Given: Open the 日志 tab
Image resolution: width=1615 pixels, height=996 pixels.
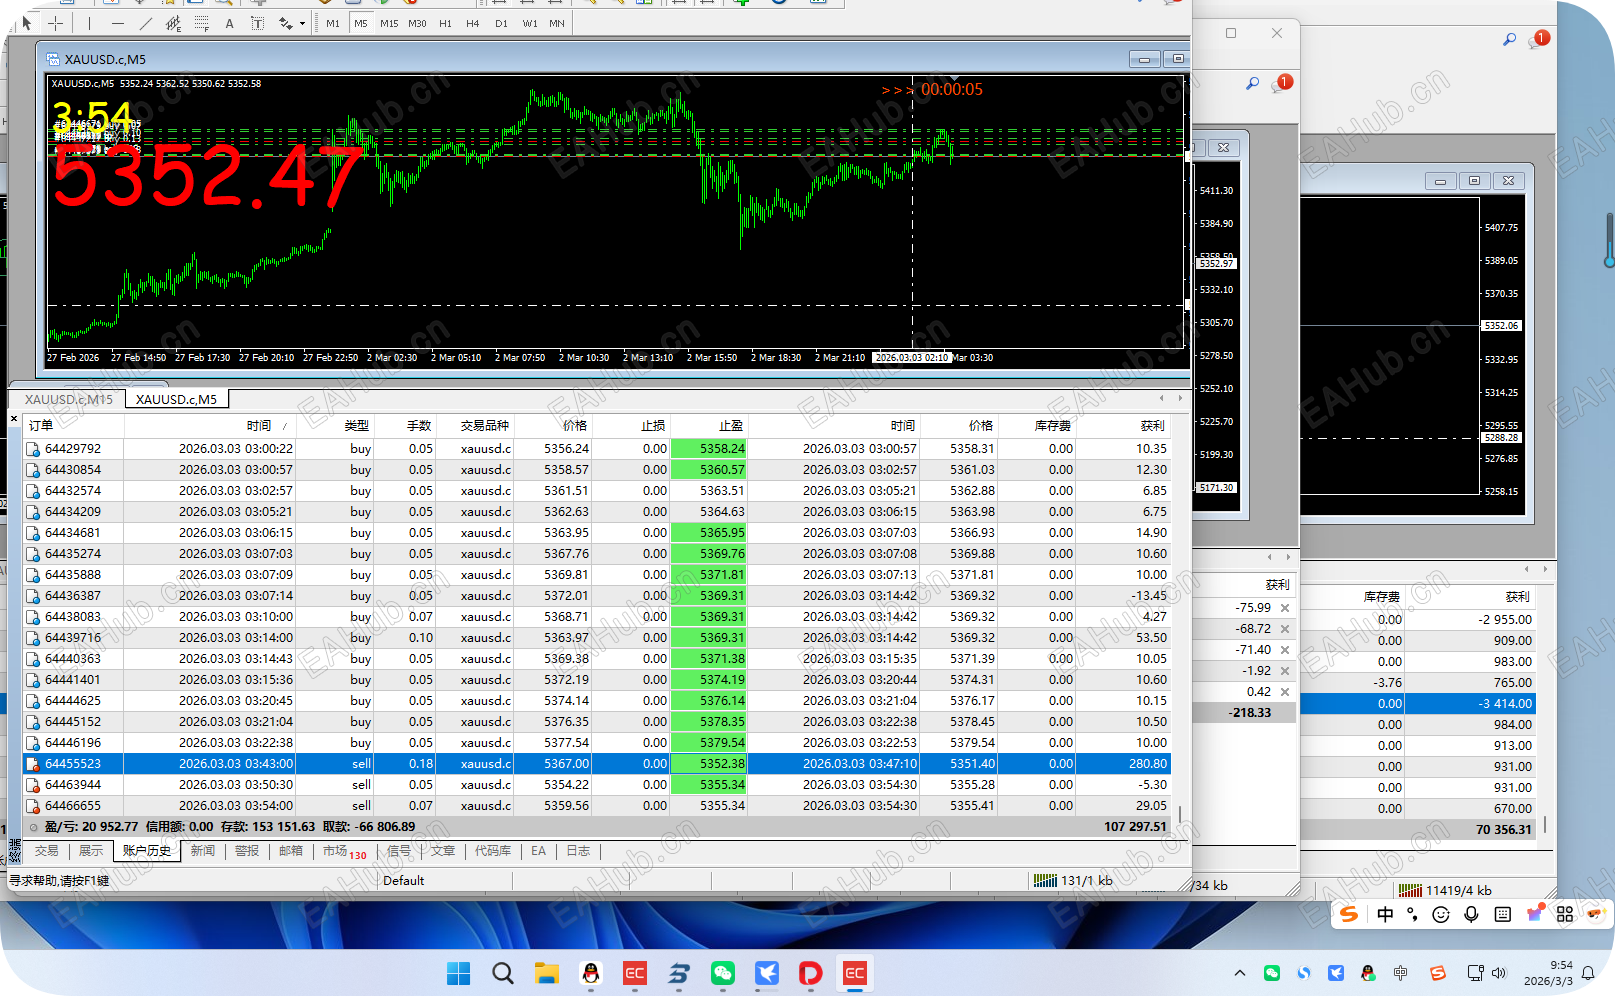Looking at the screenshot, I should click(578, 851).
